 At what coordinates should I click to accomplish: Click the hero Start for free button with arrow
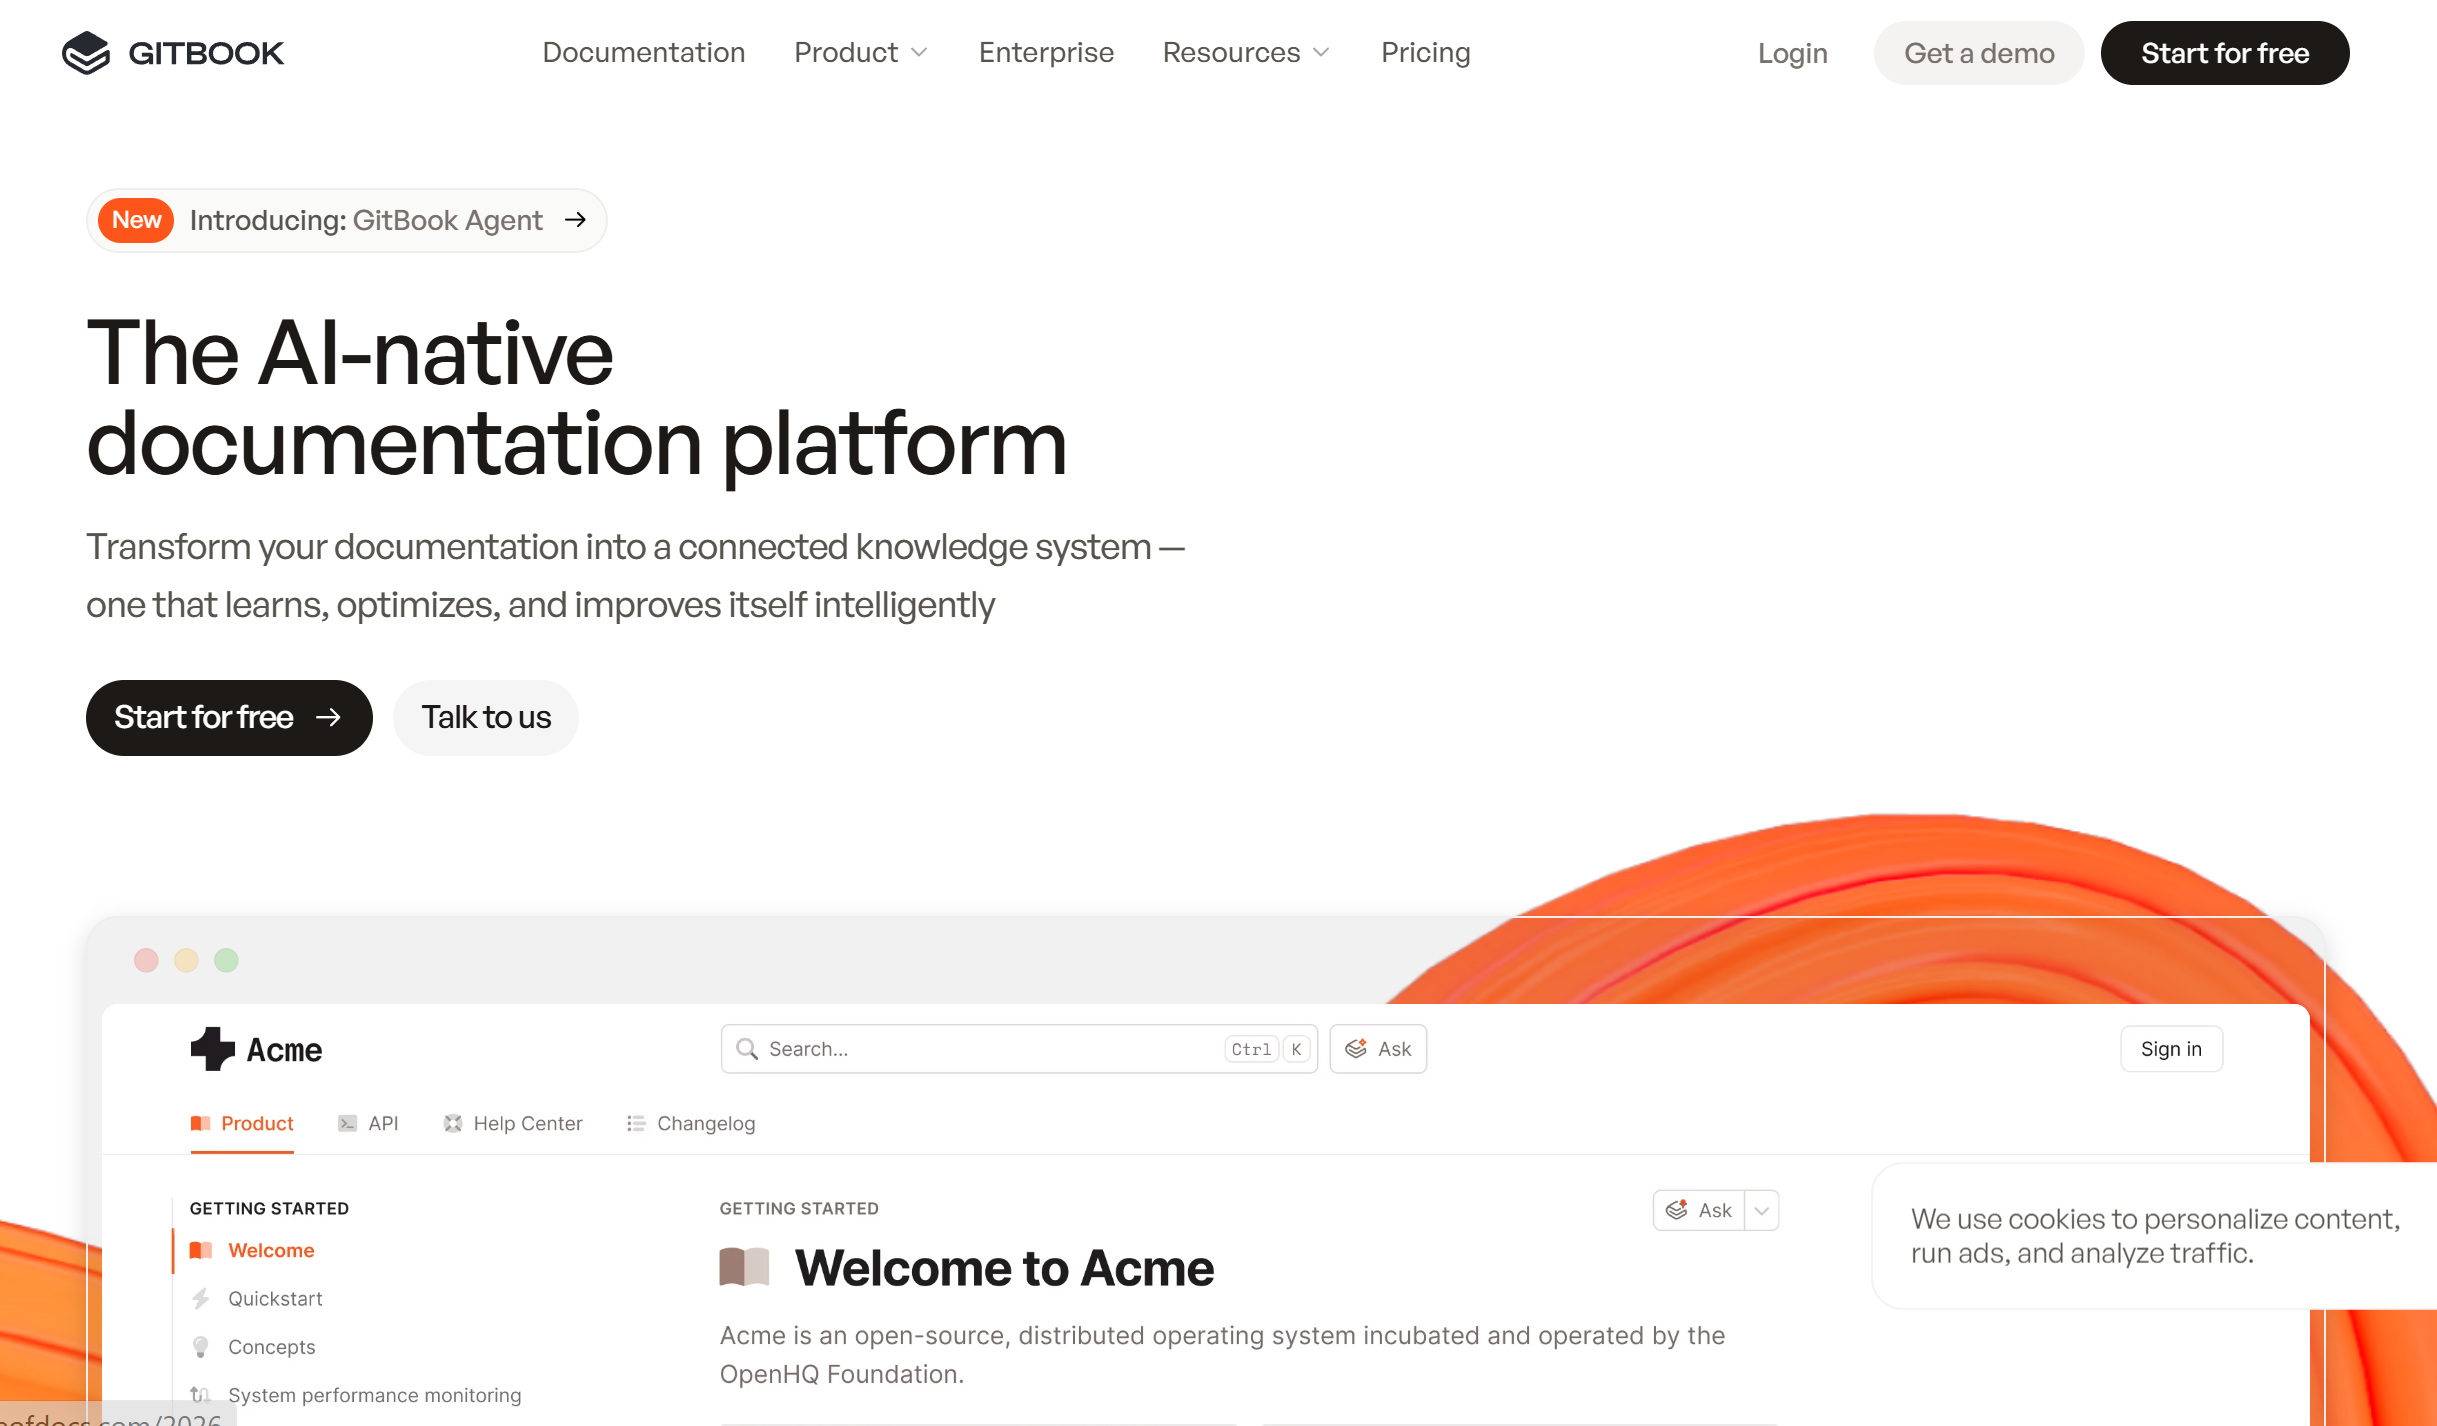[x=229, y=717]
